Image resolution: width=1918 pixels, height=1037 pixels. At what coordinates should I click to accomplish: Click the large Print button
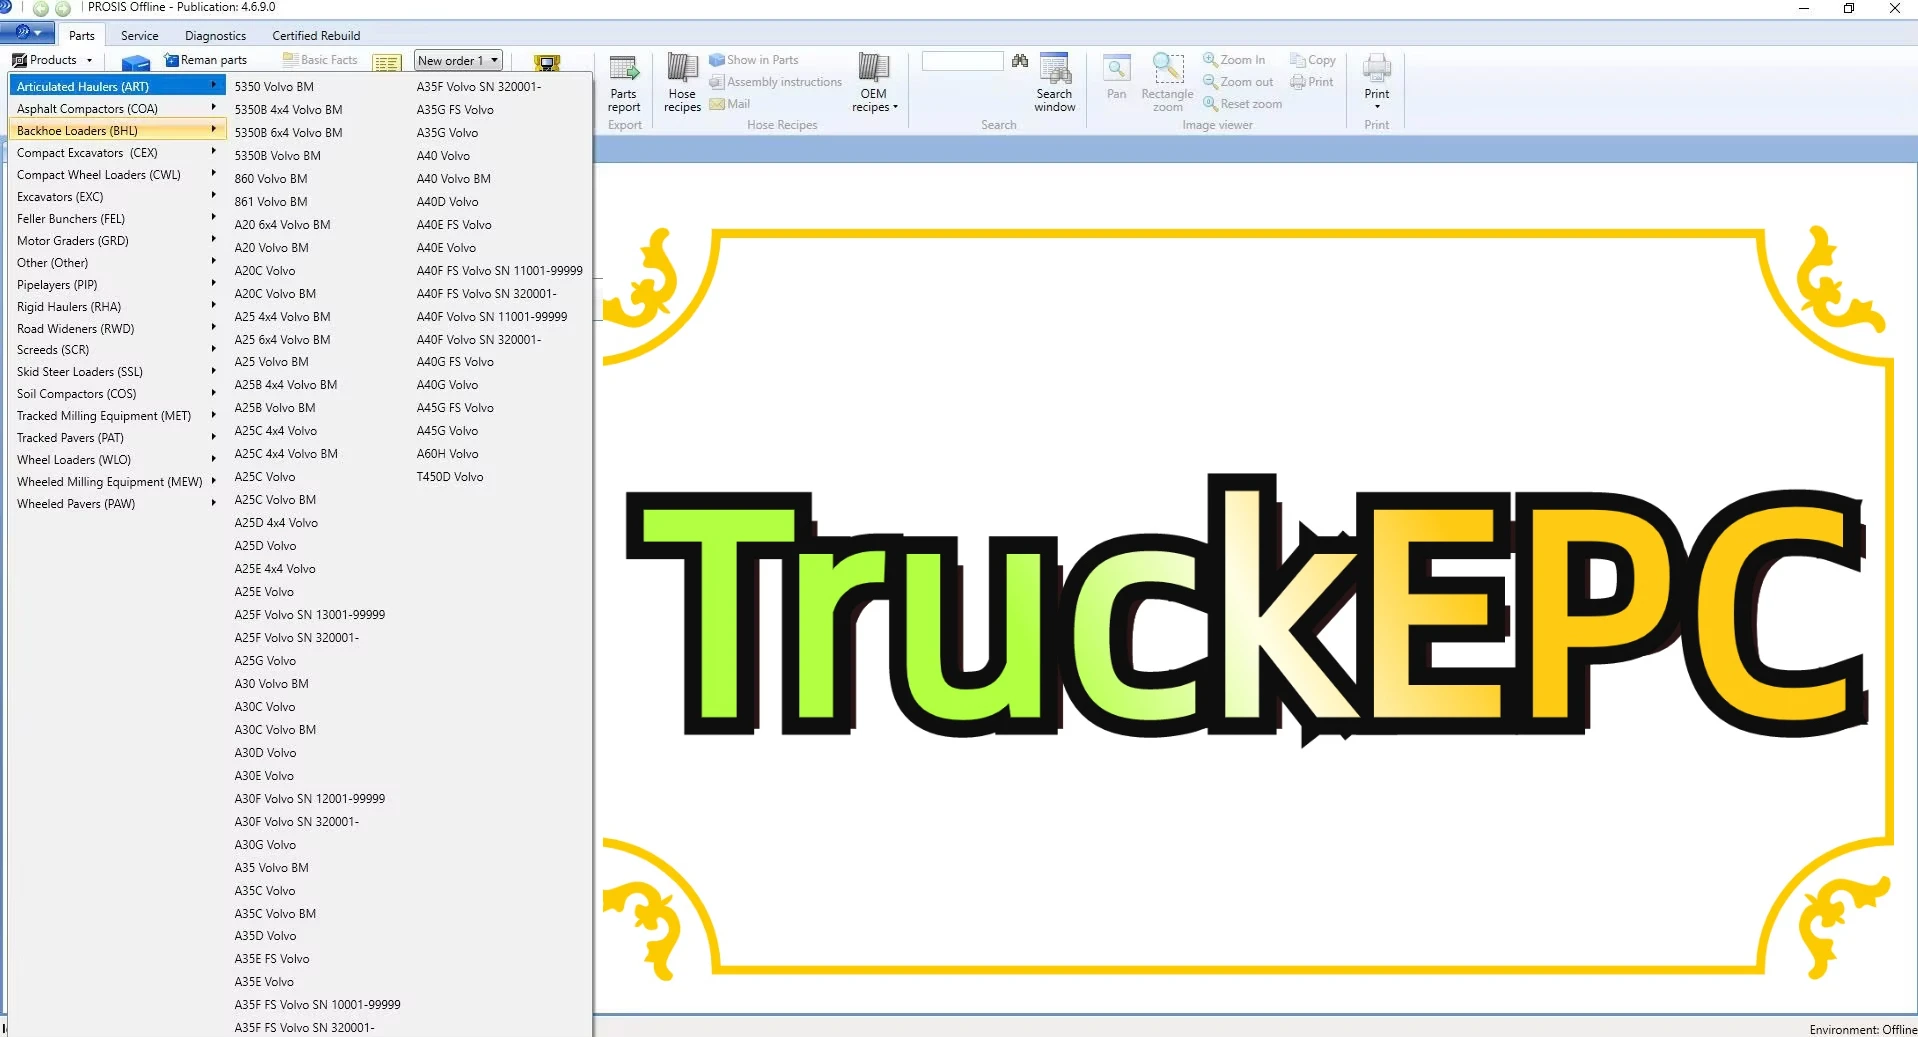pyautogui.click(x=1377, y=76)
